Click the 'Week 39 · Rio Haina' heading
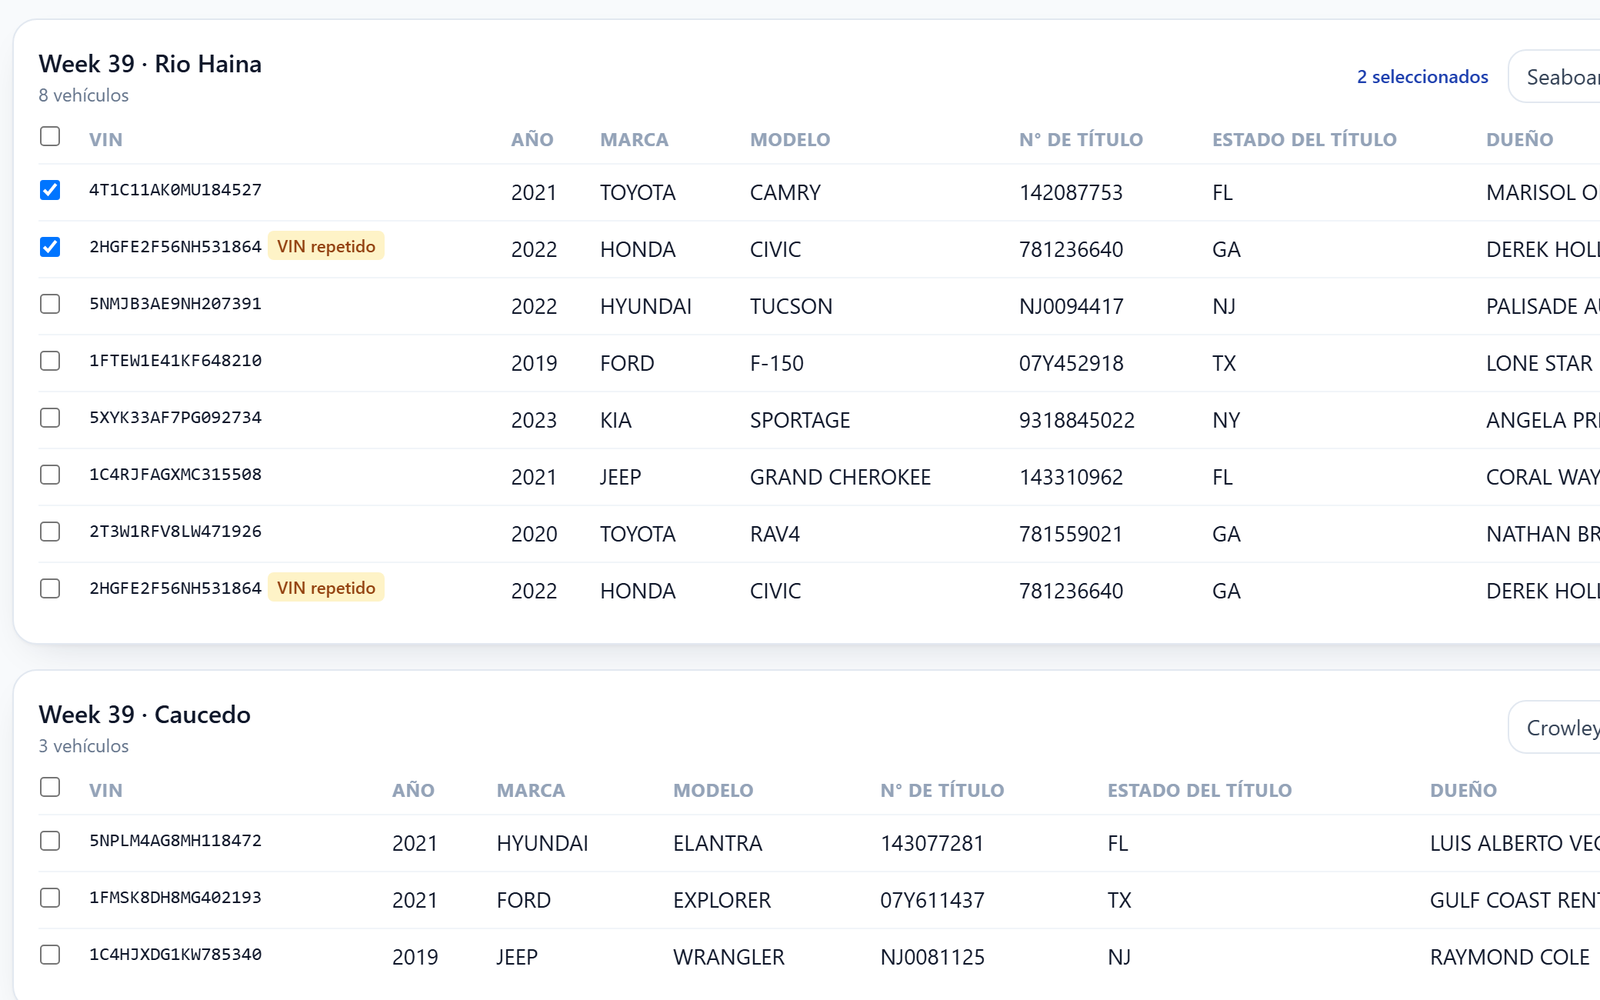This screenshot has width=1600, height=1000. 150,64
